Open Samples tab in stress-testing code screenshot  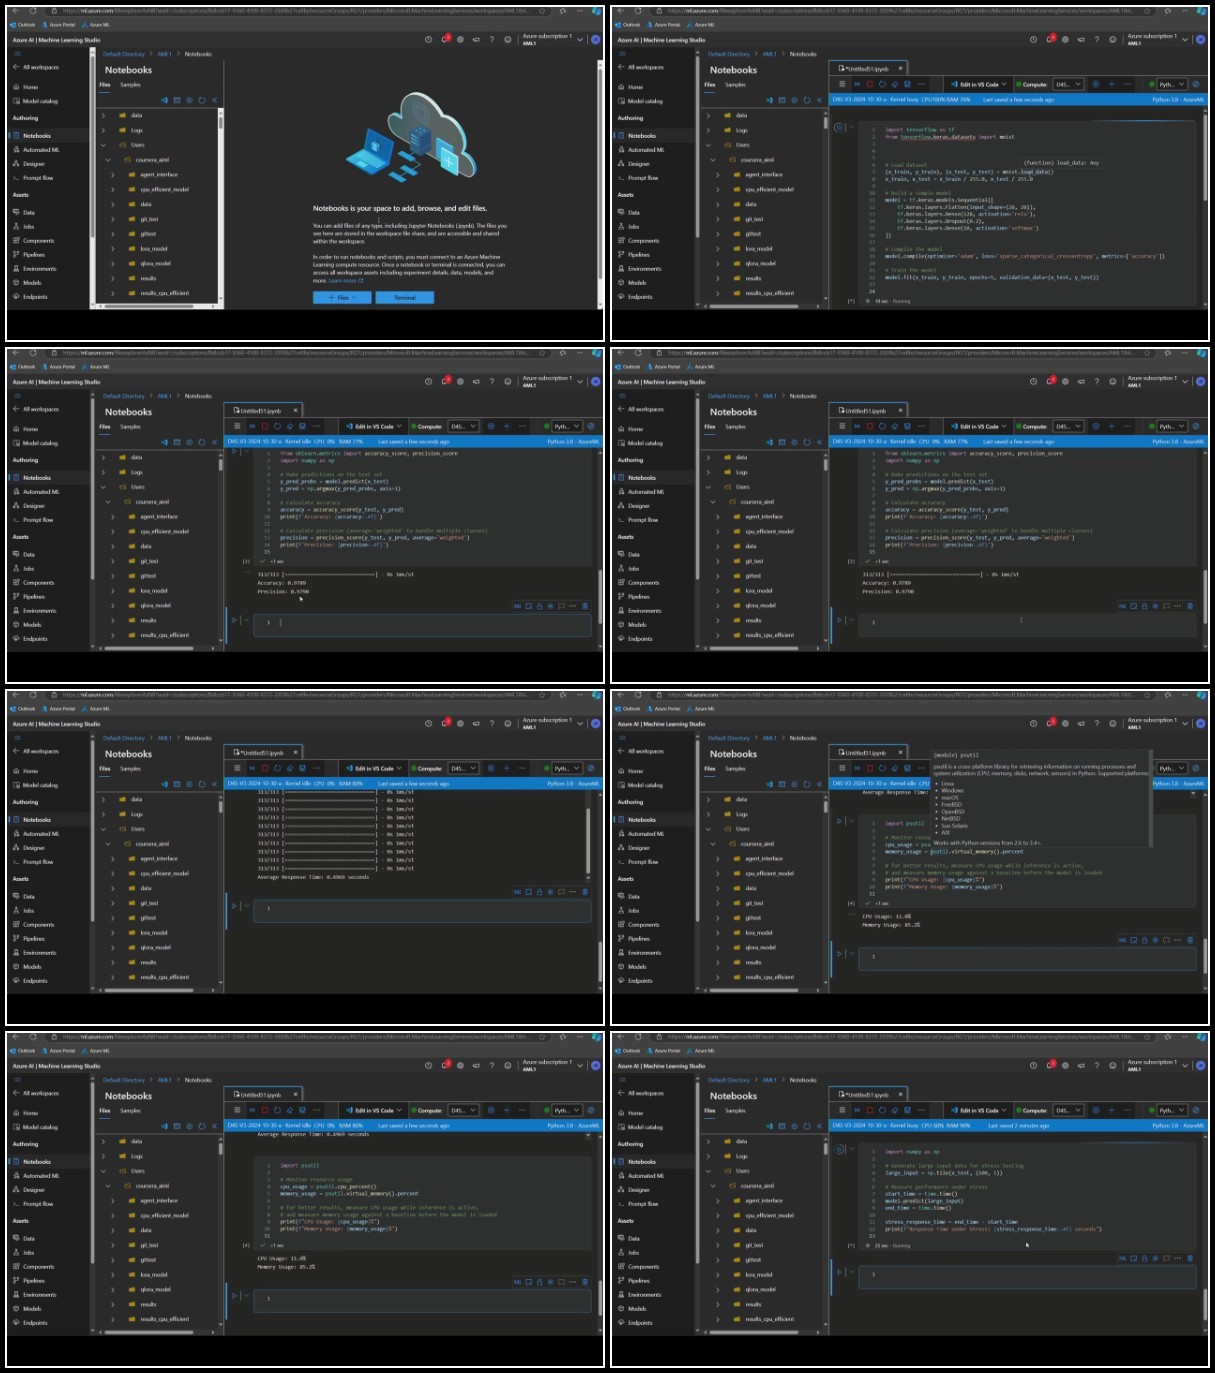(x=735, y=1111)
